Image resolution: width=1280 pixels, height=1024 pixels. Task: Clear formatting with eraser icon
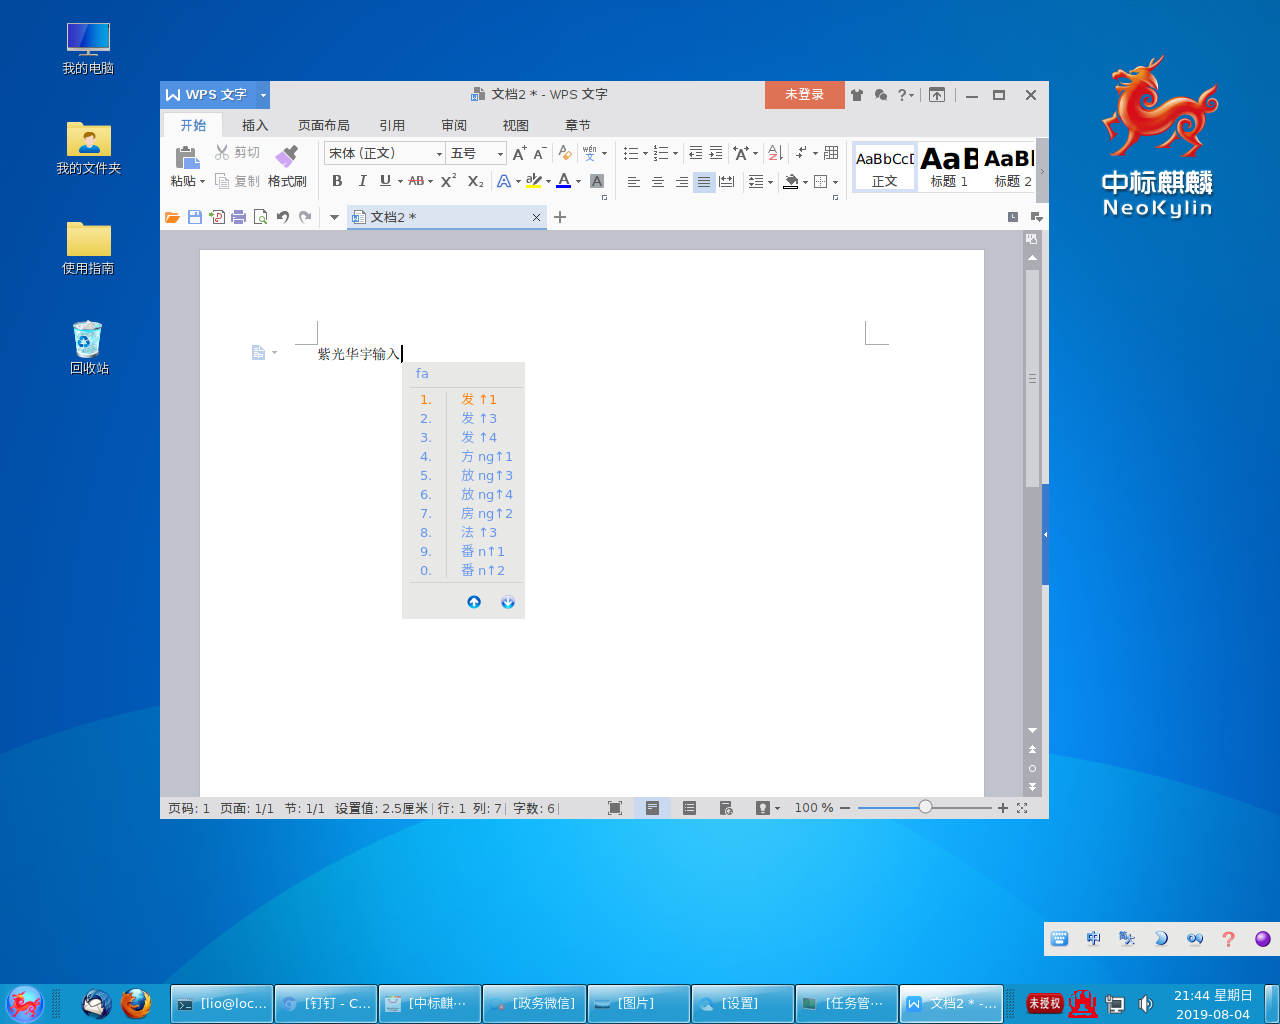coord(565,153)
